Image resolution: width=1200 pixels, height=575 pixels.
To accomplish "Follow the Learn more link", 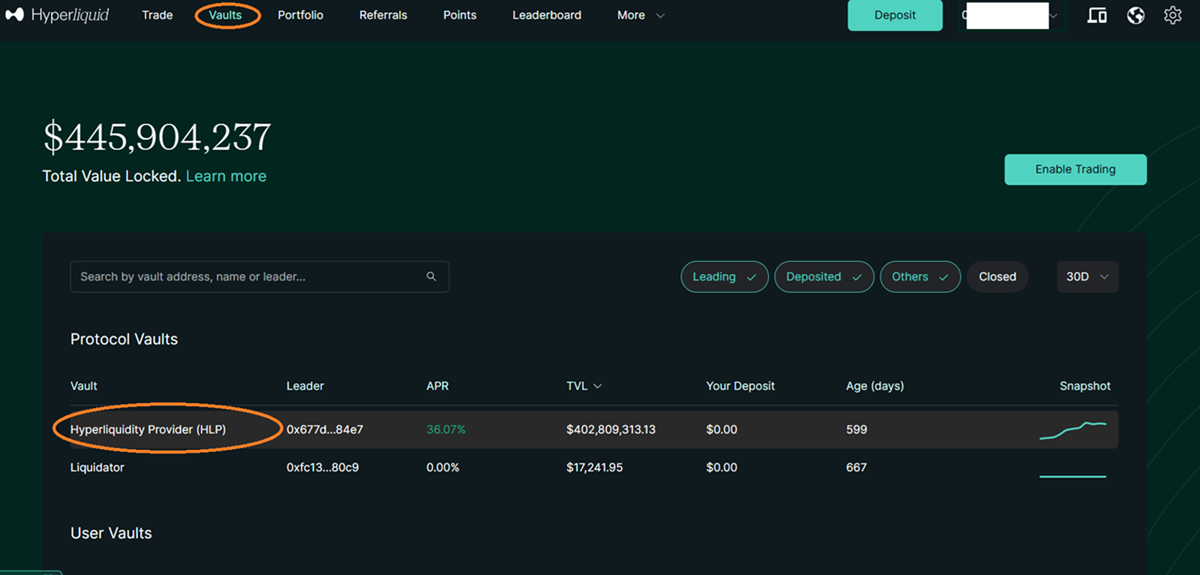I will point(226,176).
